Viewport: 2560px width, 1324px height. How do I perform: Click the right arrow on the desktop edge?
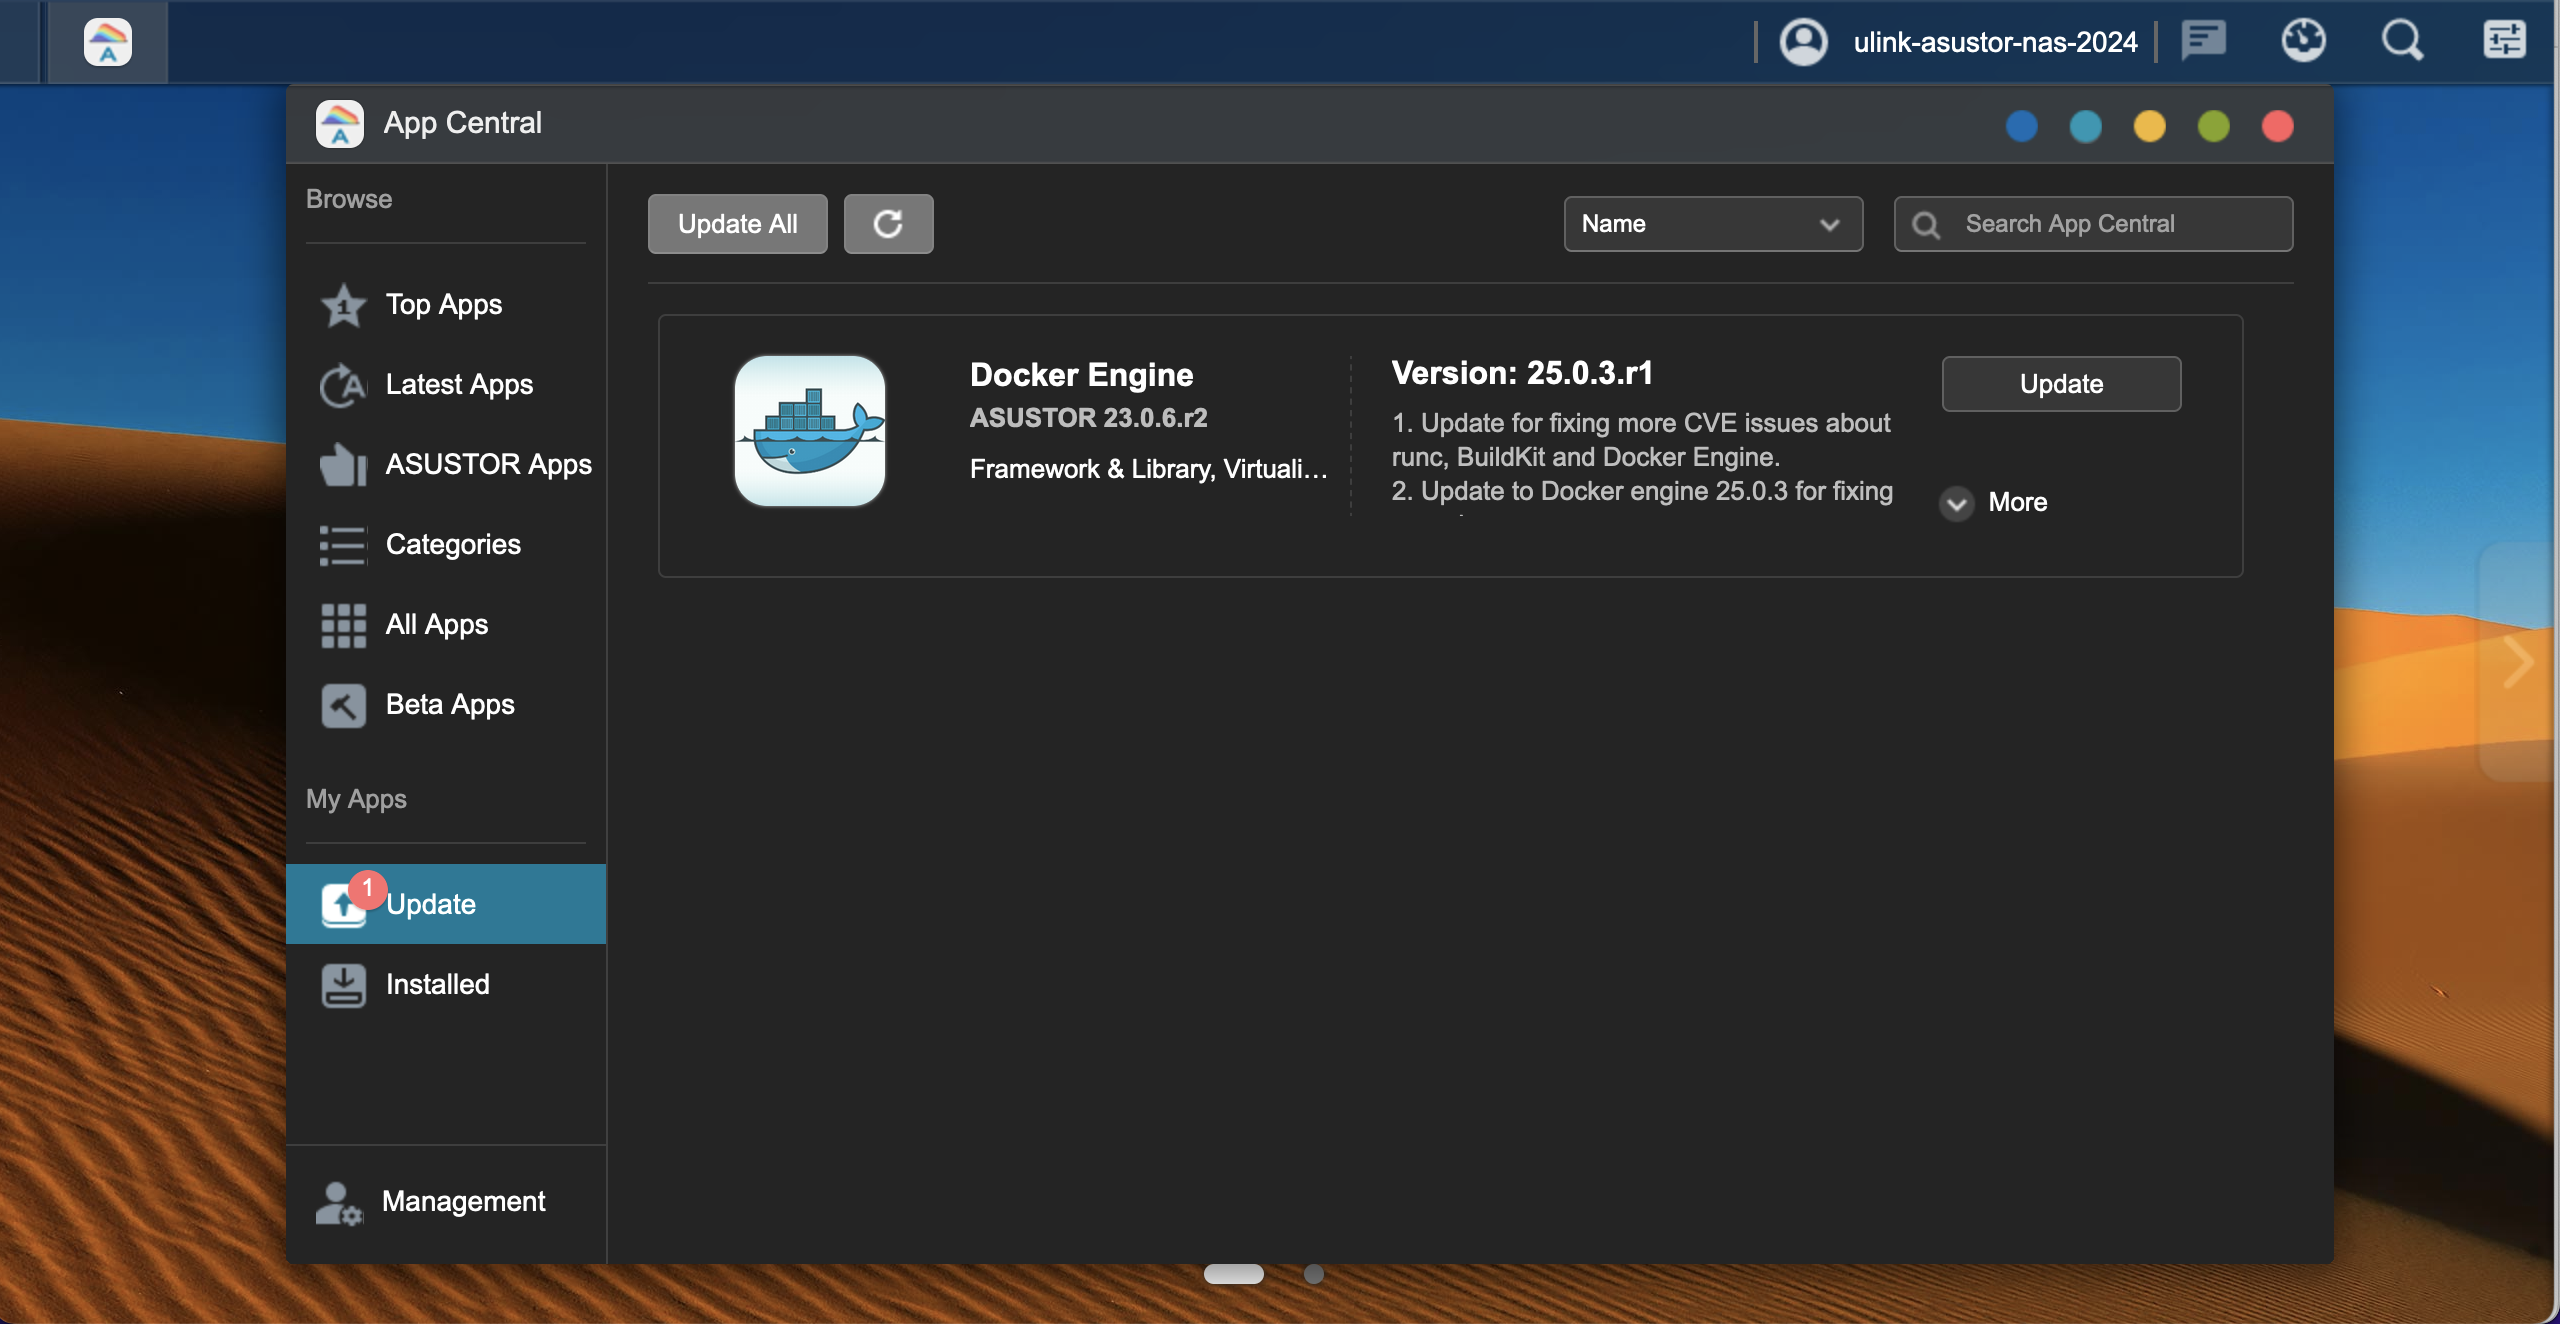tap(2518, 662)
